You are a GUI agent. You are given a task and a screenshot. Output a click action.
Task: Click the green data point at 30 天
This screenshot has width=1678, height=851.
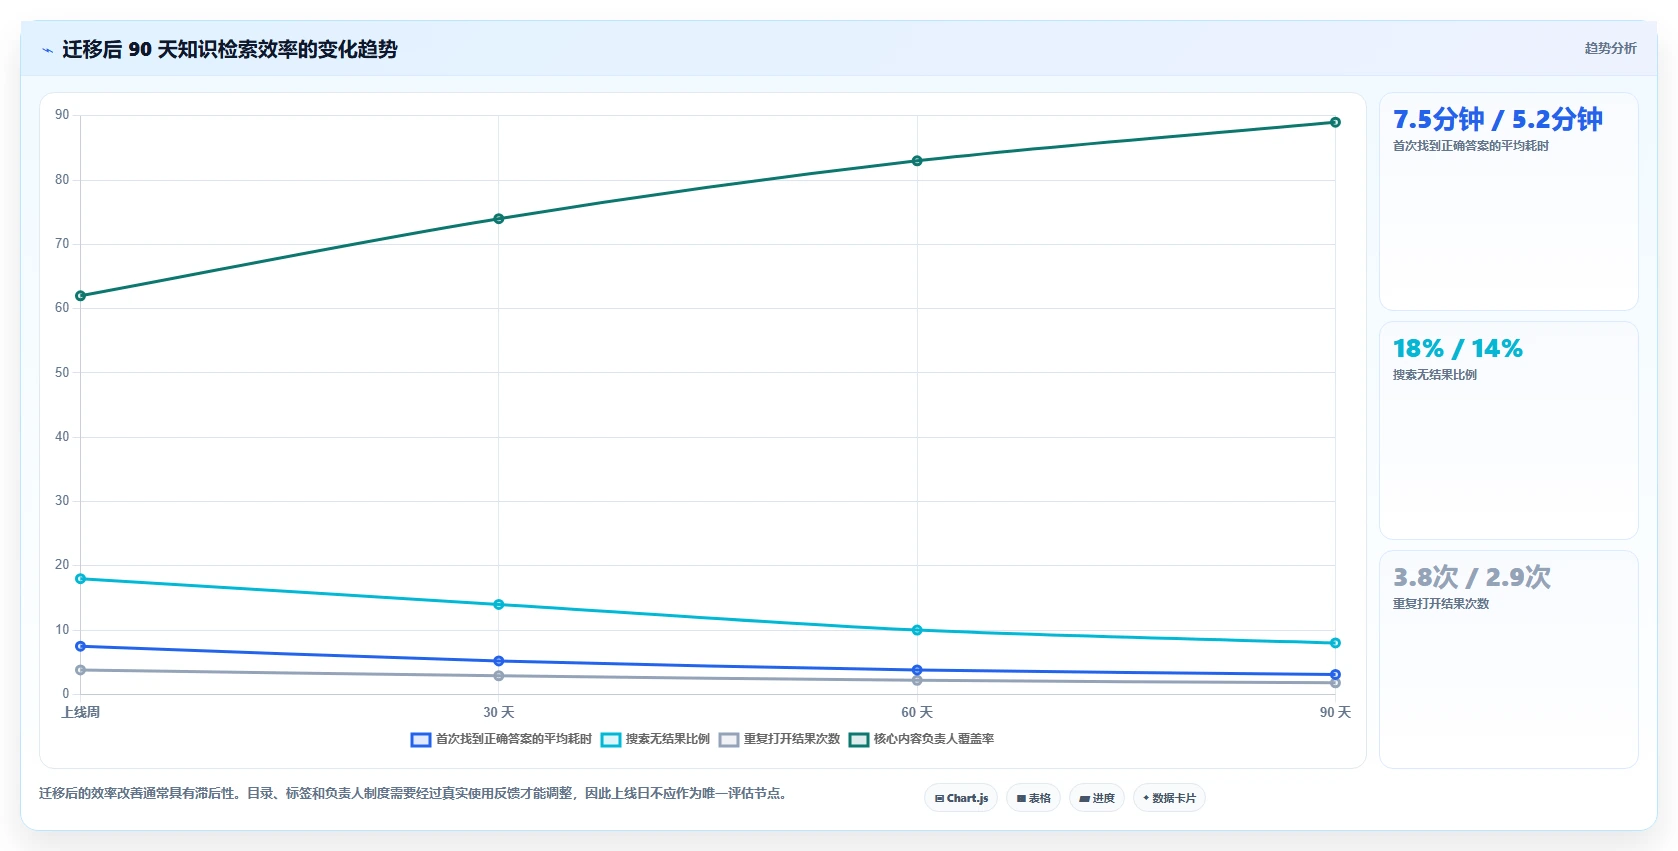click(x=499, y=219)
